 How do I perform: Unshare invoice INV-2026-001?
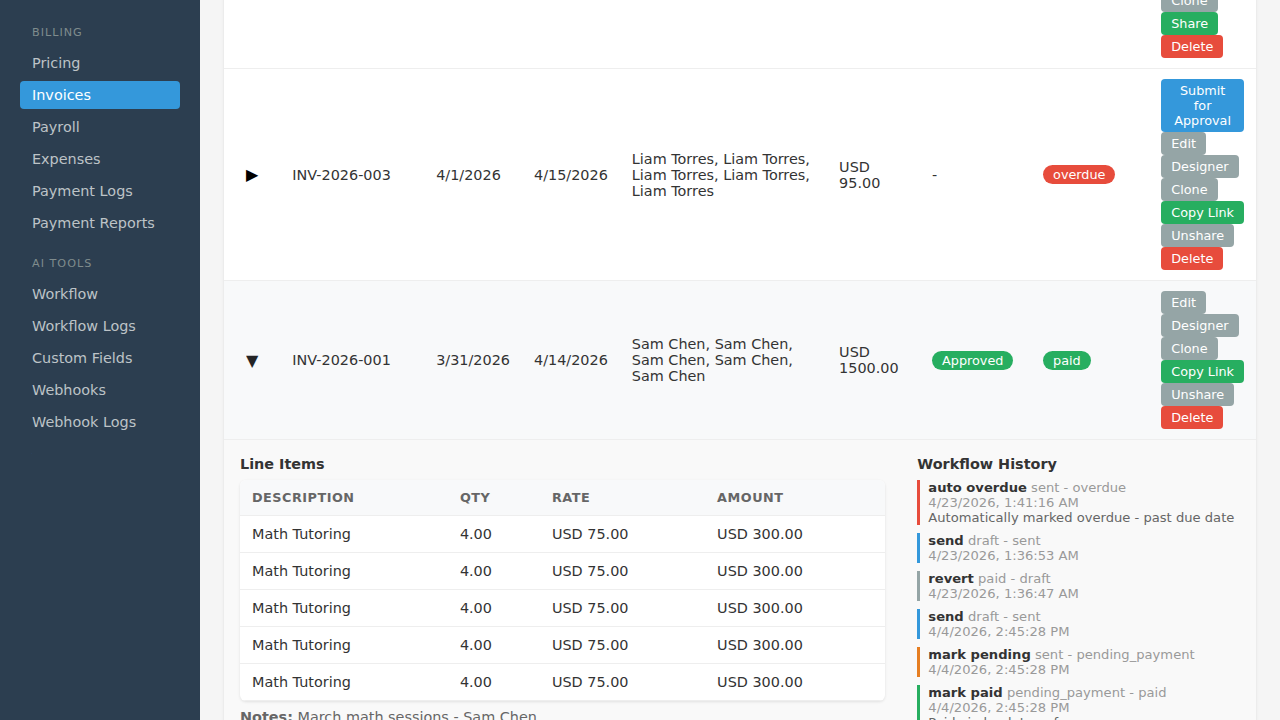tap(1197, 395)
